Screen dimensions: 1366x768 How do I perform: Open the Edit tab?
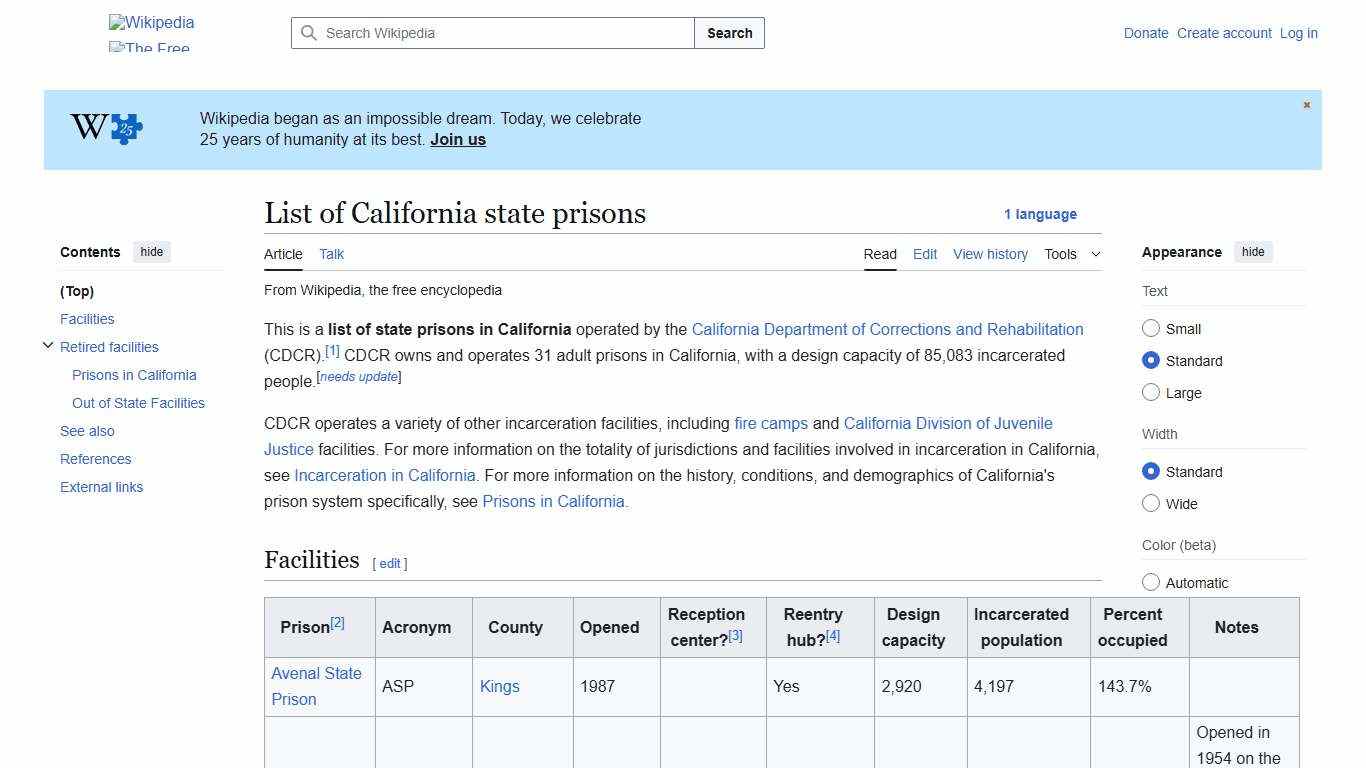[924, 254]
